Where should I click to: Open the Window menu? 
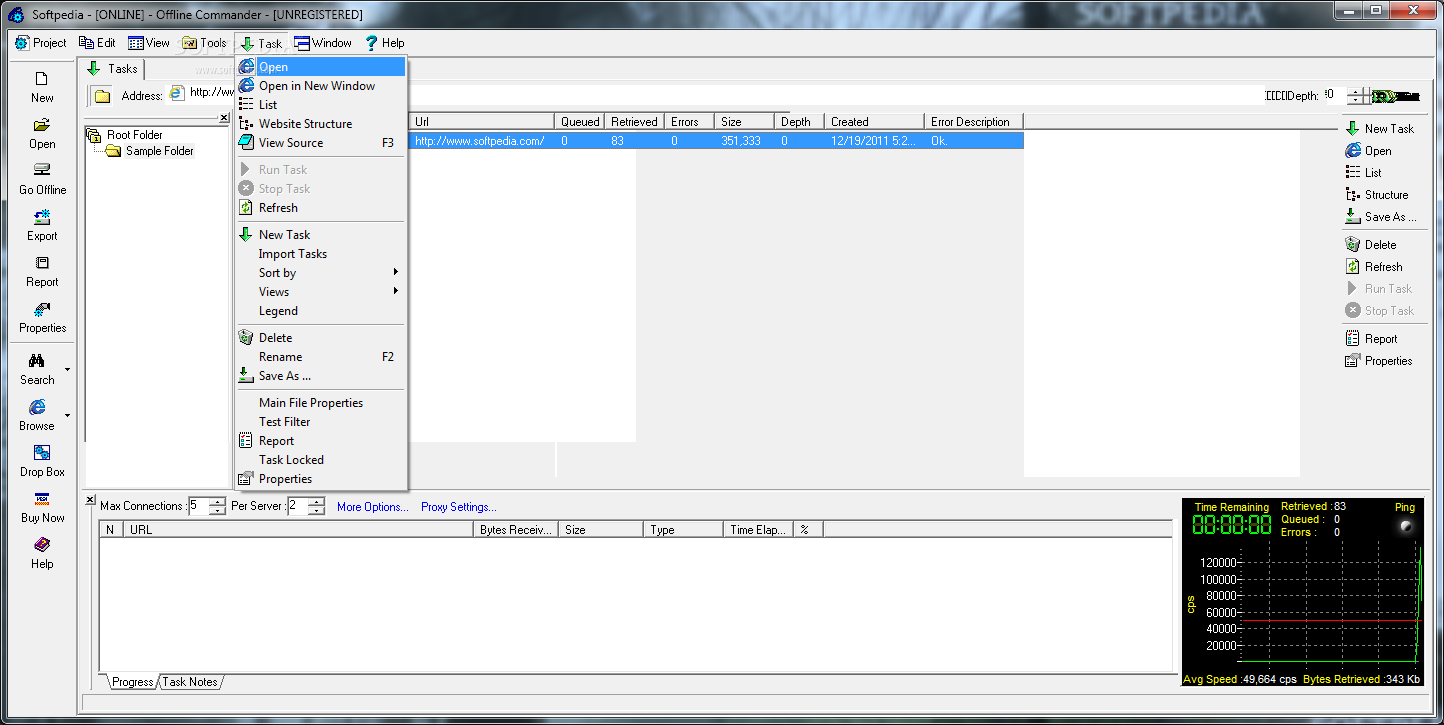coord(323,43)
